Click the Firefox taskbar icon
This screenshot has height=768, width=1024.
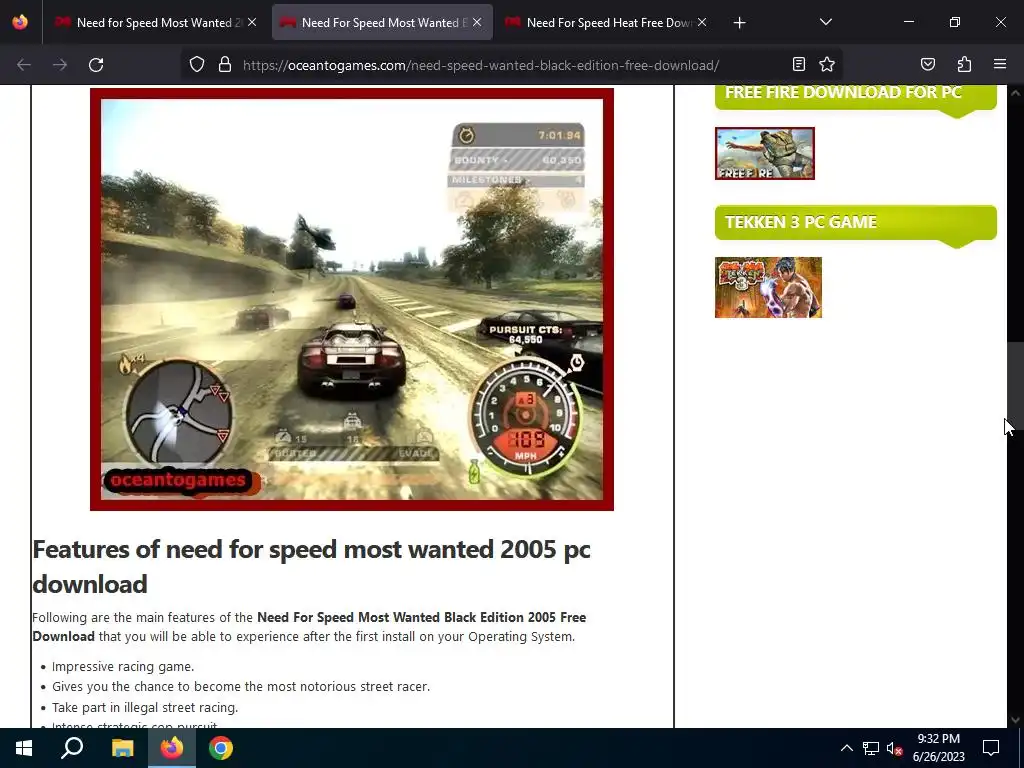(172, 748)
